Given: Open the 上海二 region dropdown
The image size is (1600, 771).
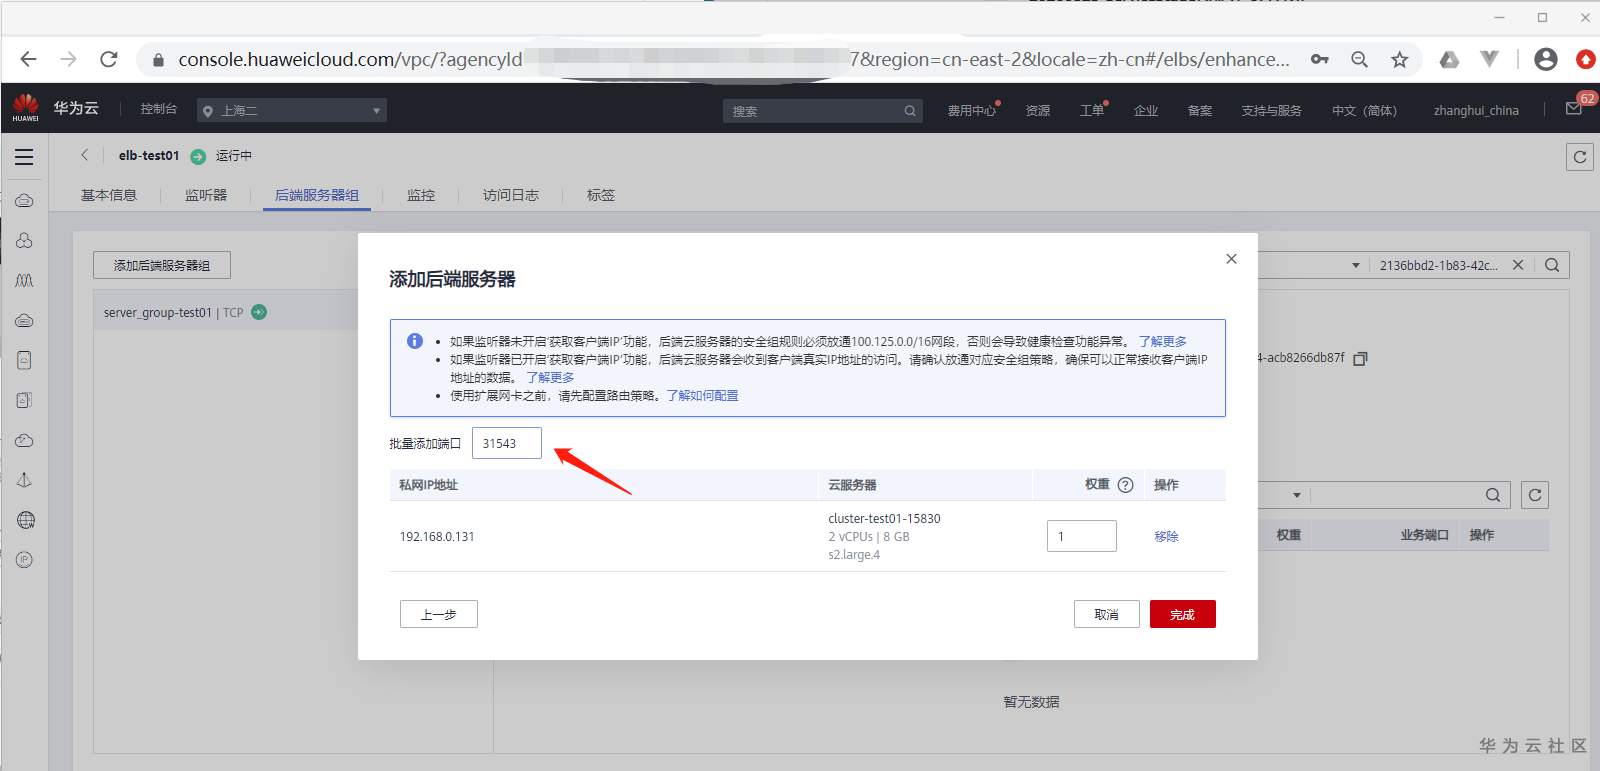Looking at the screenshot, I should click(292, 110).
